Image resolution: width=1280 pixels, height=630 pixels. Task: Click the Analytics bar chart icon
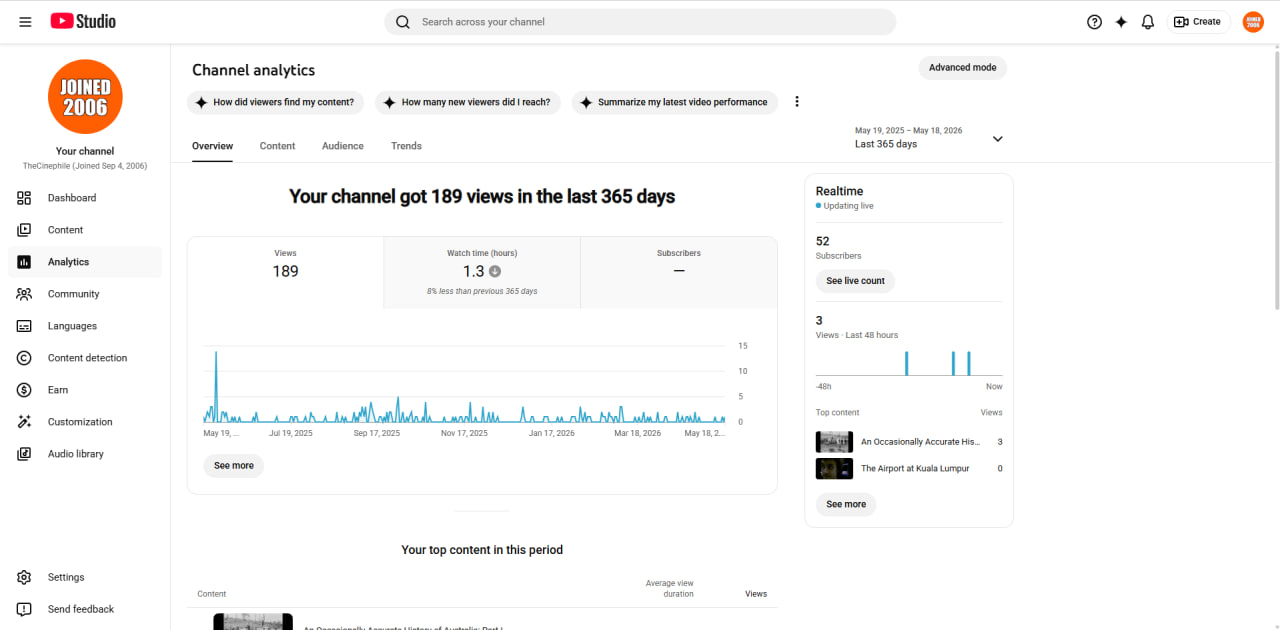(24, 262)
